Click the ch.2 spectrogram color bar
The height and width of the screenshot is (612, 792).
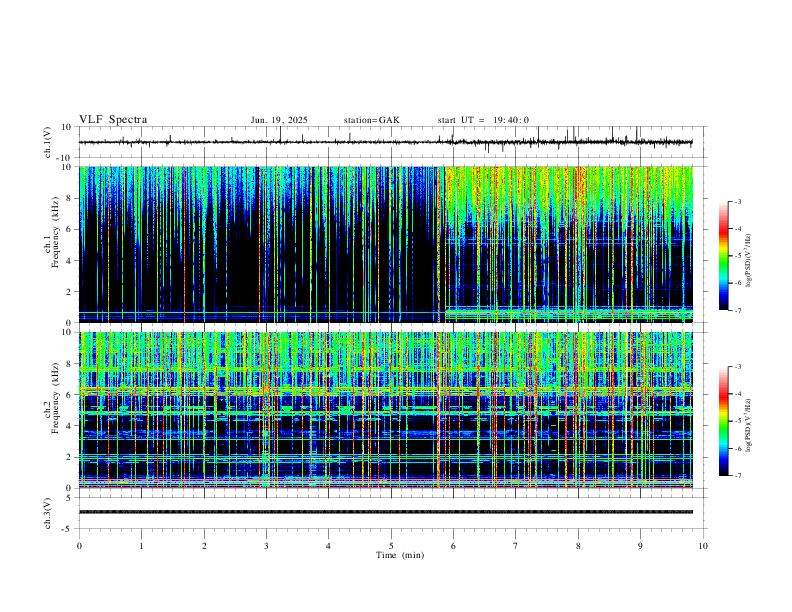723,421
